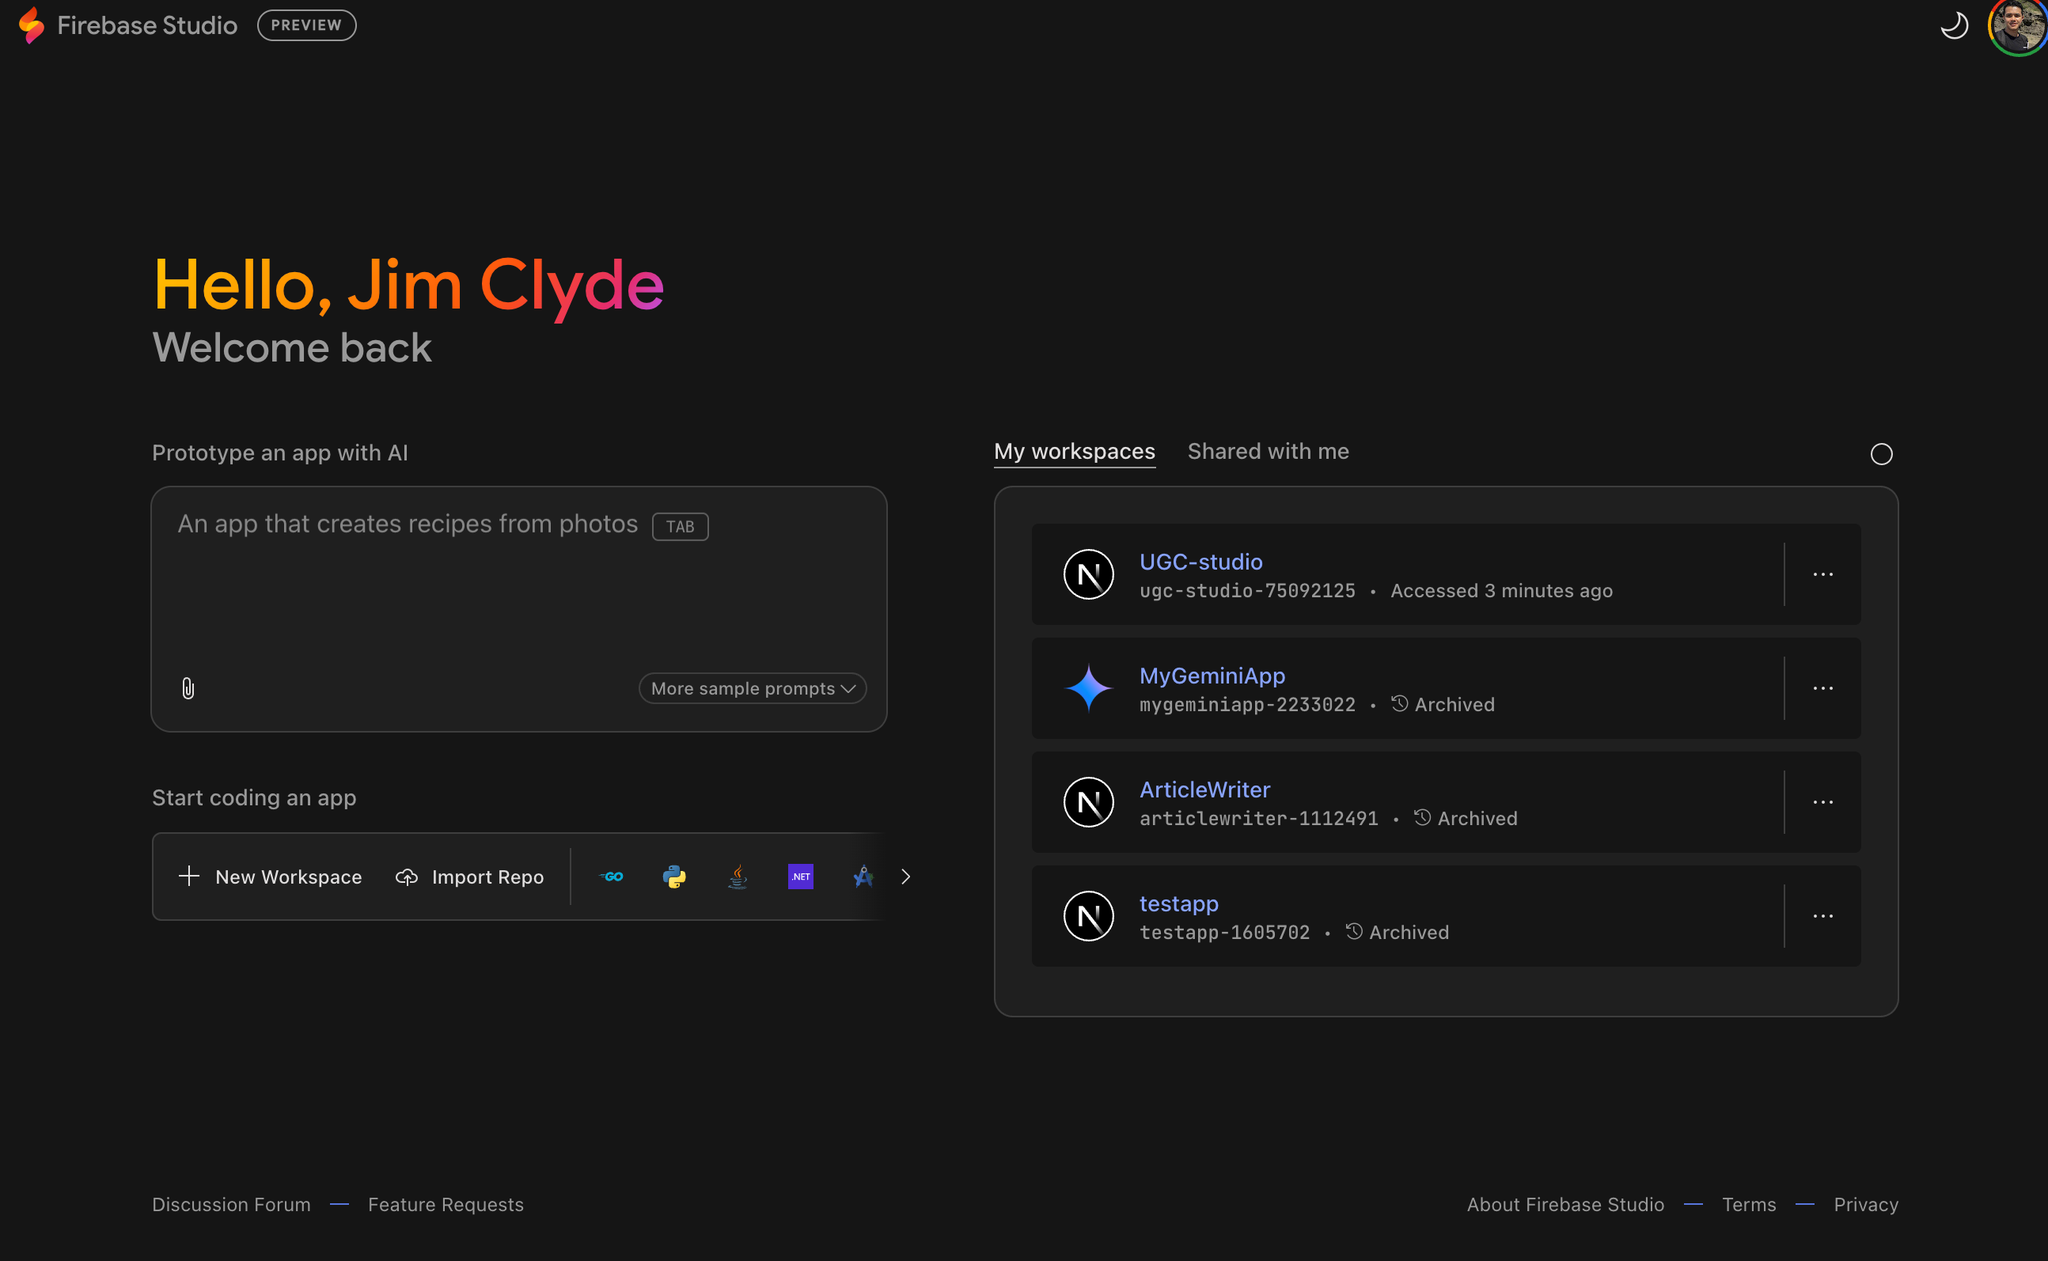The image size is (2048, 1261).
Task: Show more templates with the right chevron
Action: 906,877
